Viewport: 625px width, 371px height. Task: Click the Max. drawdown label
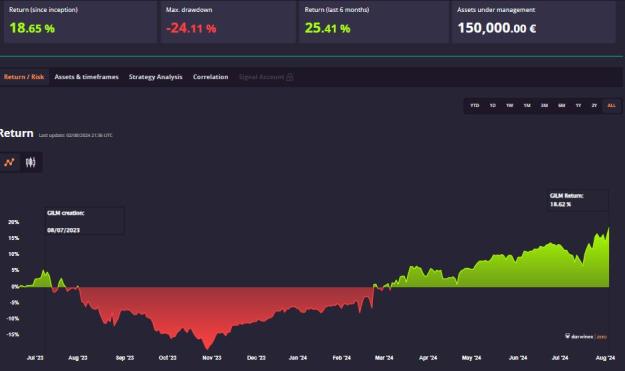click(189, 10)
